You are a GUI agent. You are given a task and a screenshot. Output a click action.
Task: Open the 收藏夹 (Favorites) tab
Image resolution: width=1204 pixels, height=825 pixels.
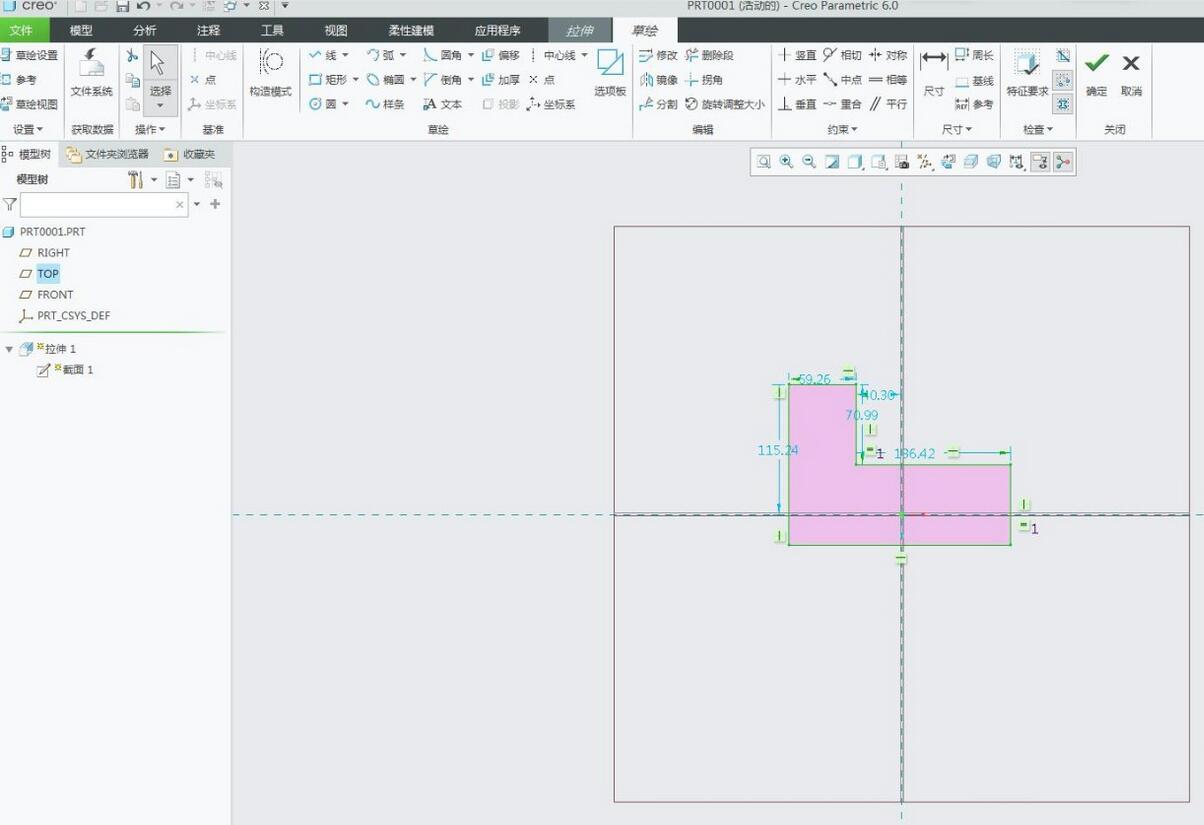pos(189,154)
